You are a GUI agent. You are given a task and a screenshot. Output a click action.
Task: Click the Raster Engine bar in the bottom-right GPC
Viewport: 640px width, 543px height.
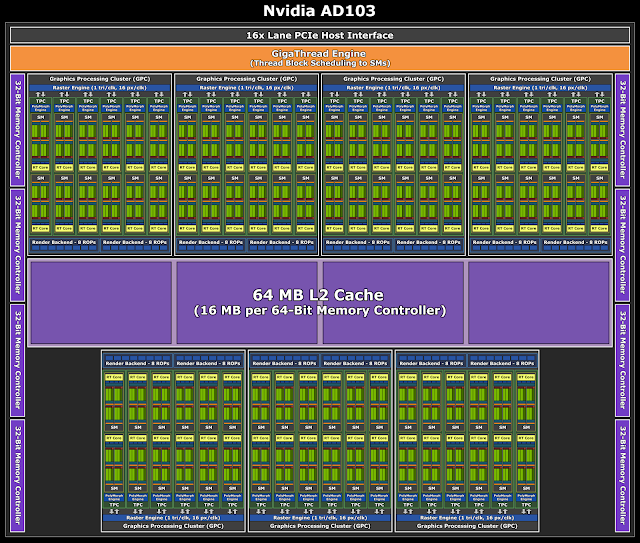click(467, 518)
